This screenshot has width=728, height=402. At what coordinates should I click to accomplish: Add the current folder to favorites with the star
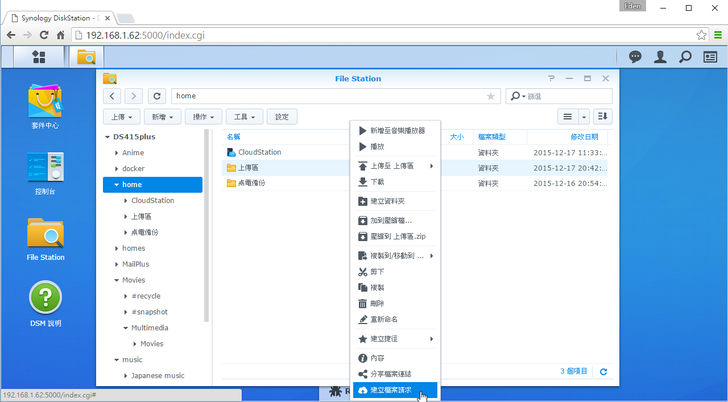490,96
